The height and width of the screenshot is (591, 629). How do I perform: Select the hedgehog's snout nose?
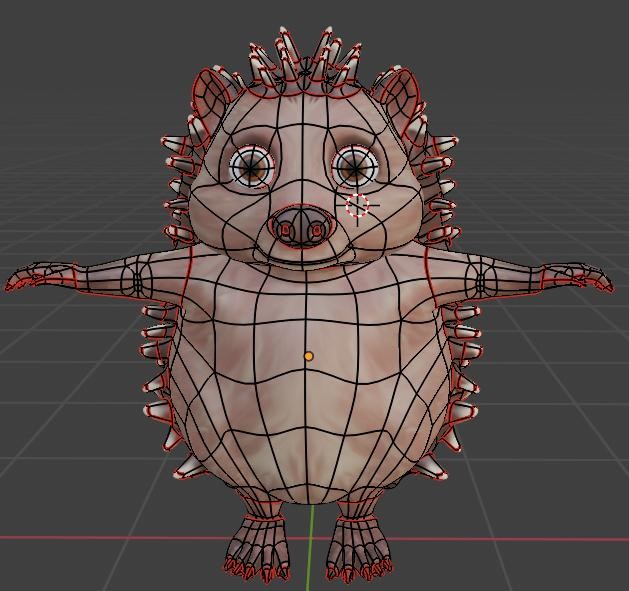click(x=301, y=228)
